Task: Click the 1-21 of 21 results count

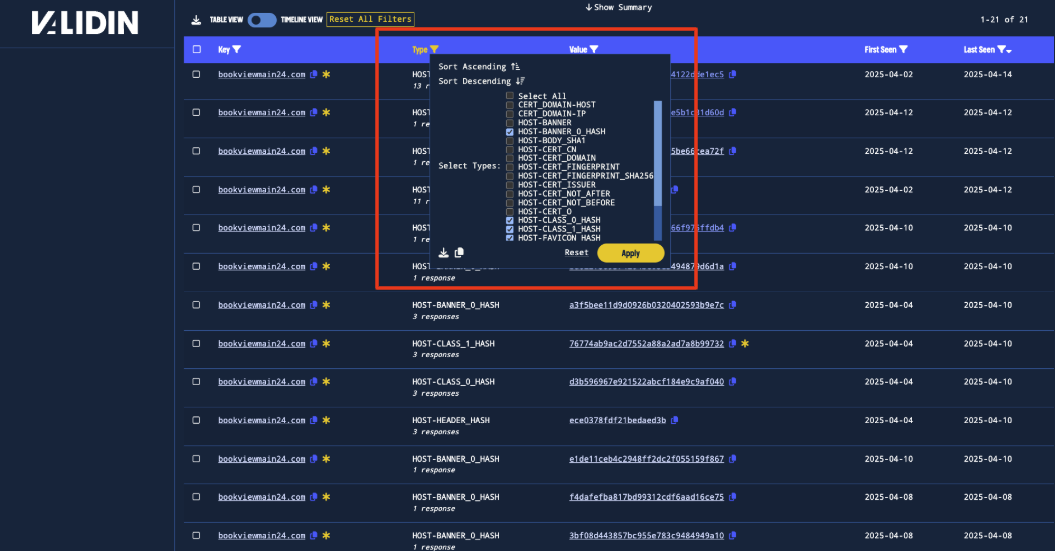Action: click(1004, 20)
